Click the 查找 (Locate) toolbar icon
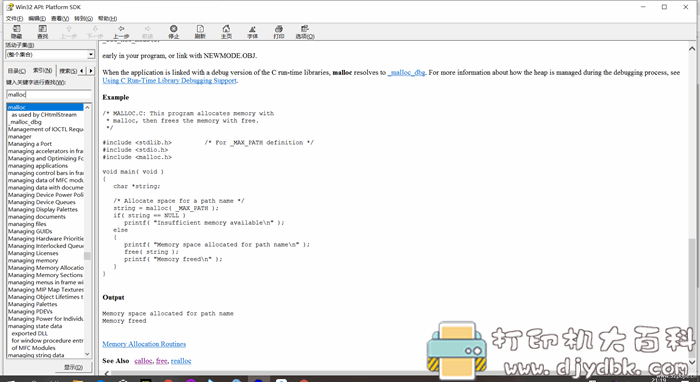The width and height of the screenshot is (700, 382). (x=42, y=32)
